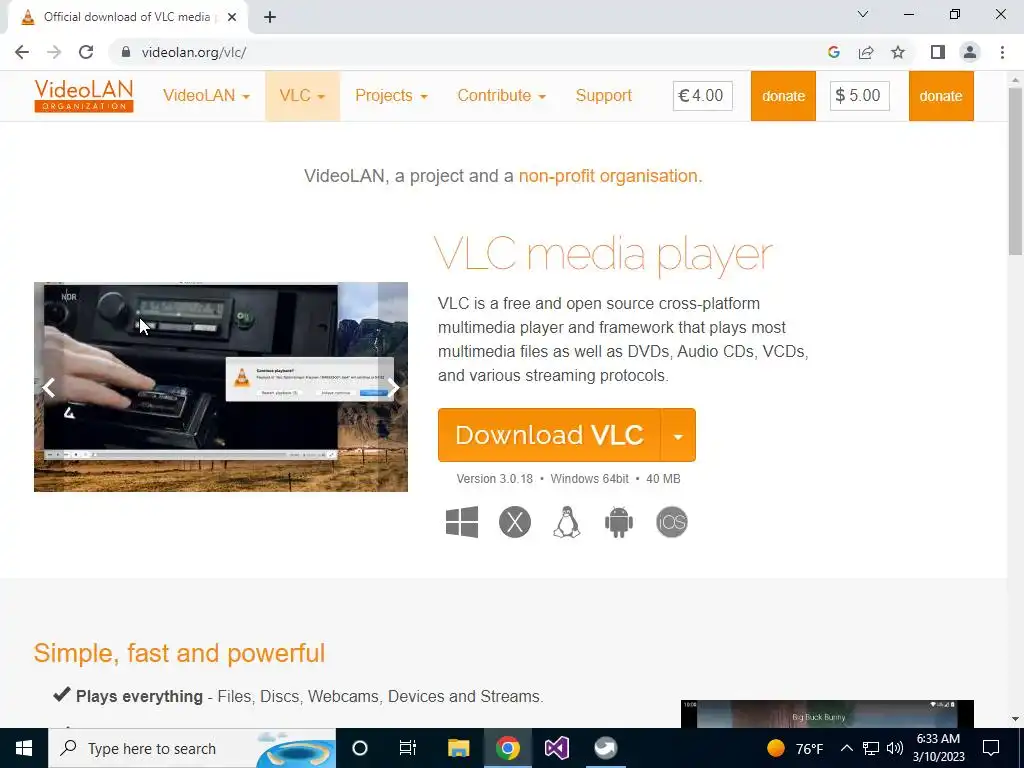
Task: Reload the videolan.org page
Action: (86, 52)
